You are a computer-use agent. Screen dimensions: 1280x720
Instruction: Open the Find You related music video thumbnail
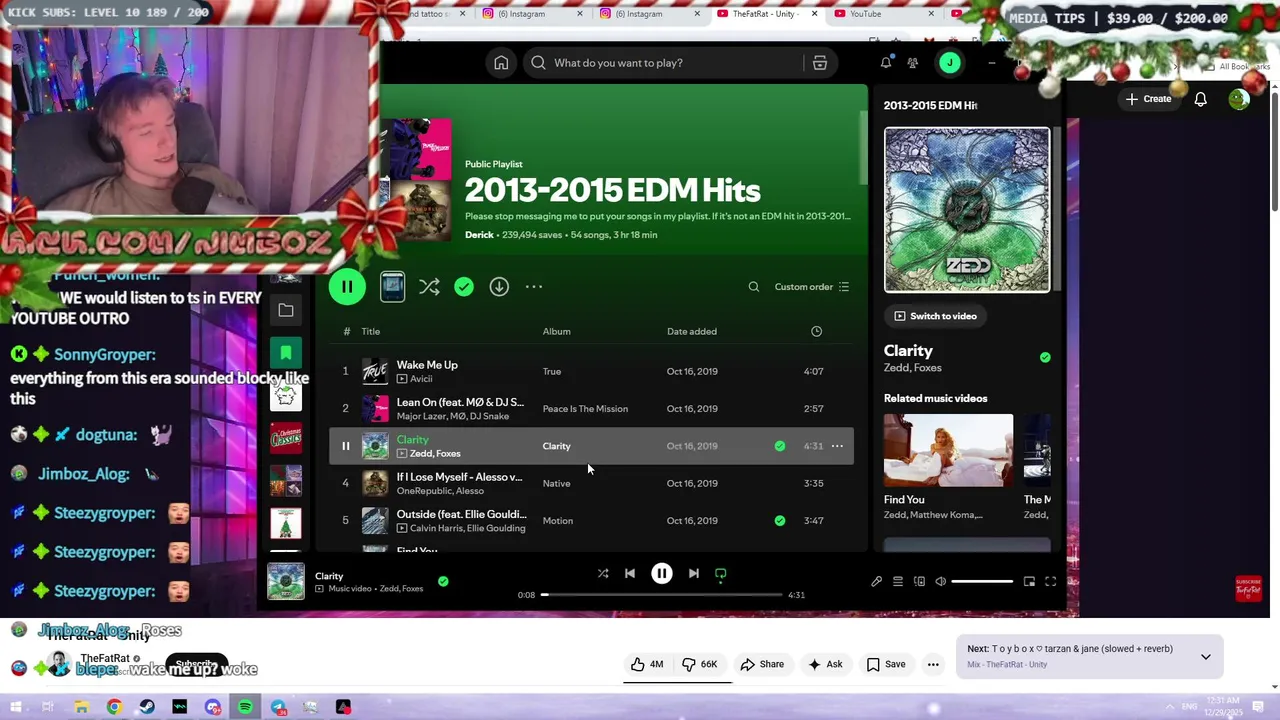[x=948, y=450]
